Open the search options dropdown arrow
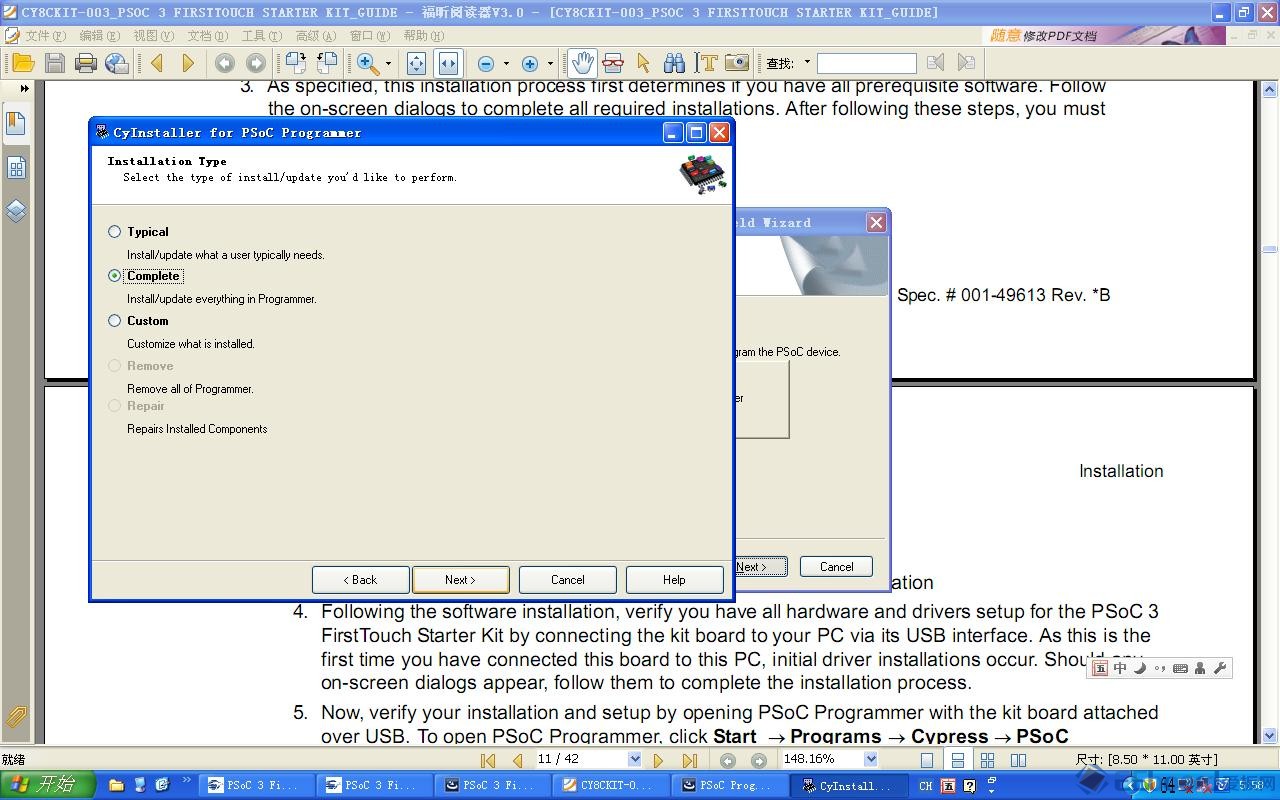 click(807, 63)
